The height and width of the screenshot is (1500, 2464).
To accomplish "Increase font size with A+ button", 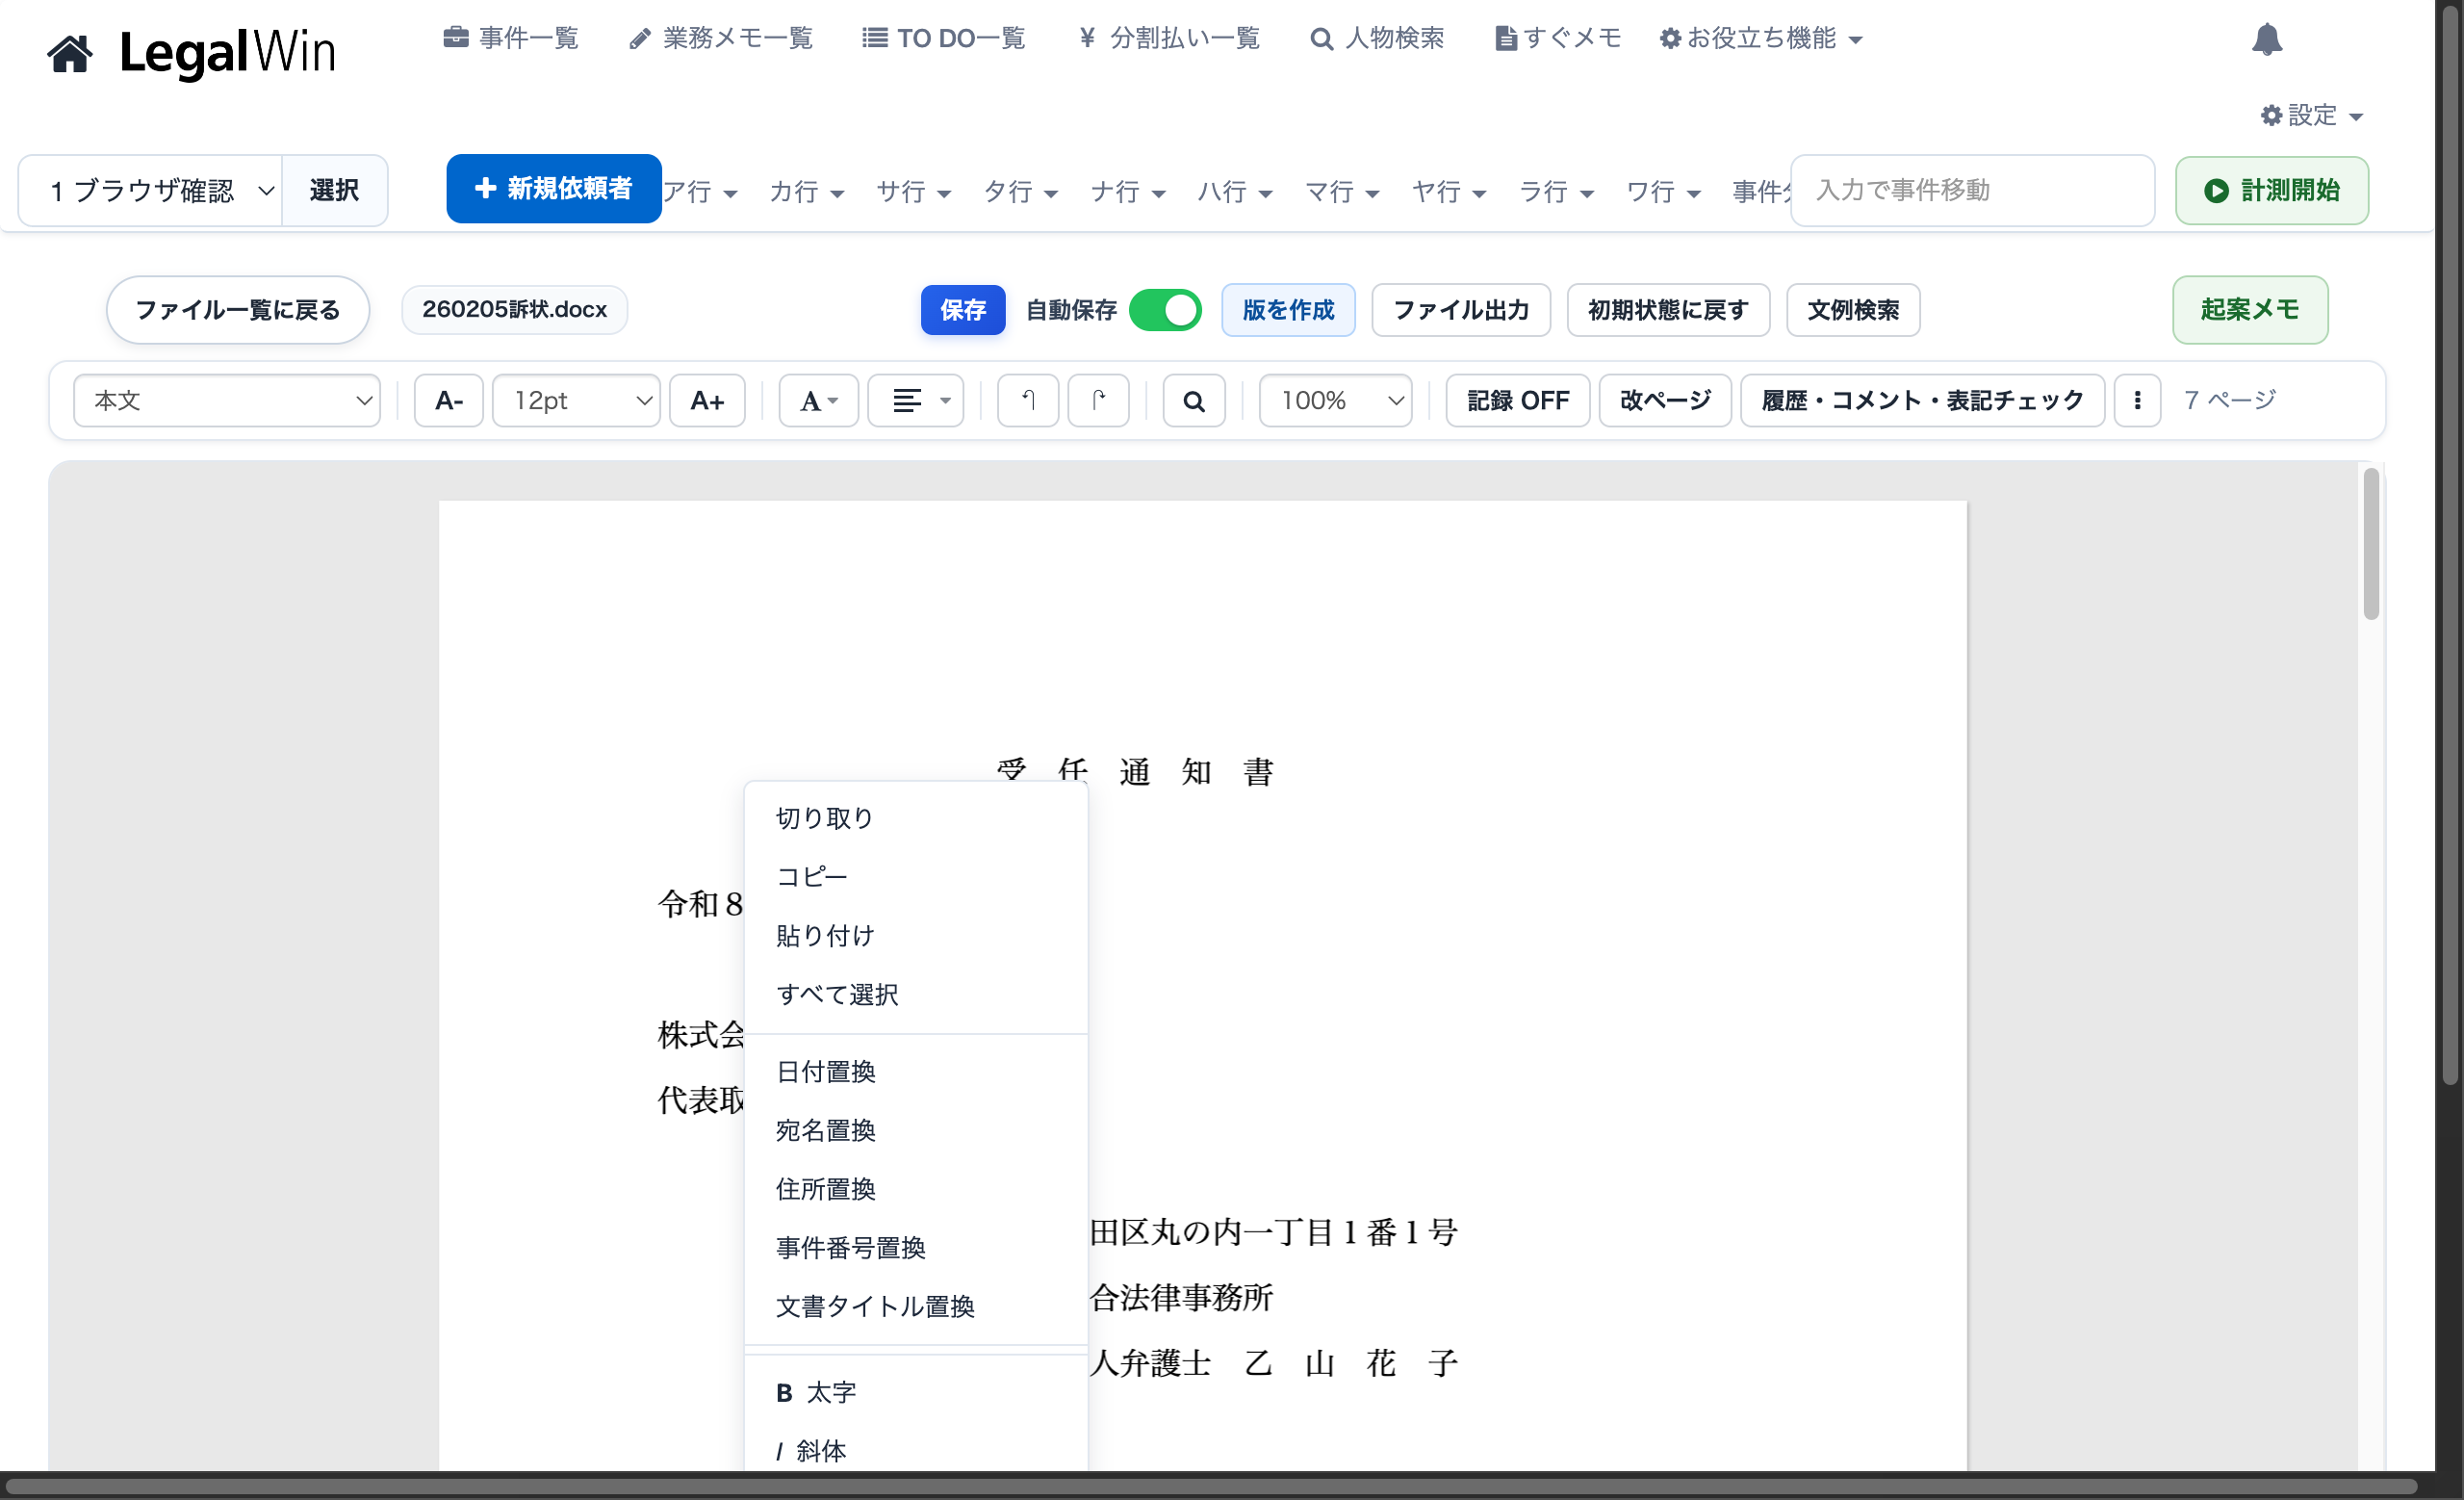I will click(707, 401).
